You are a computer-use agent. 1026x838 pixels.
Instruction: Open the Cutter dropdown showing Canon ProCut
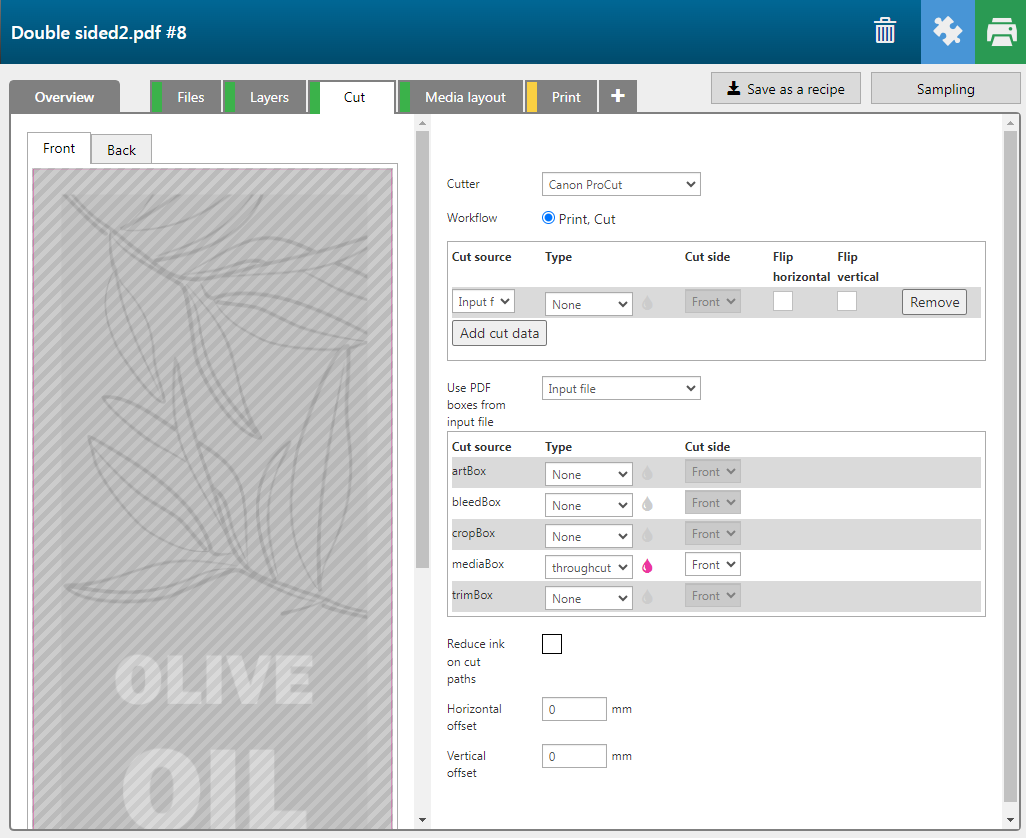[x=620, y=184]
